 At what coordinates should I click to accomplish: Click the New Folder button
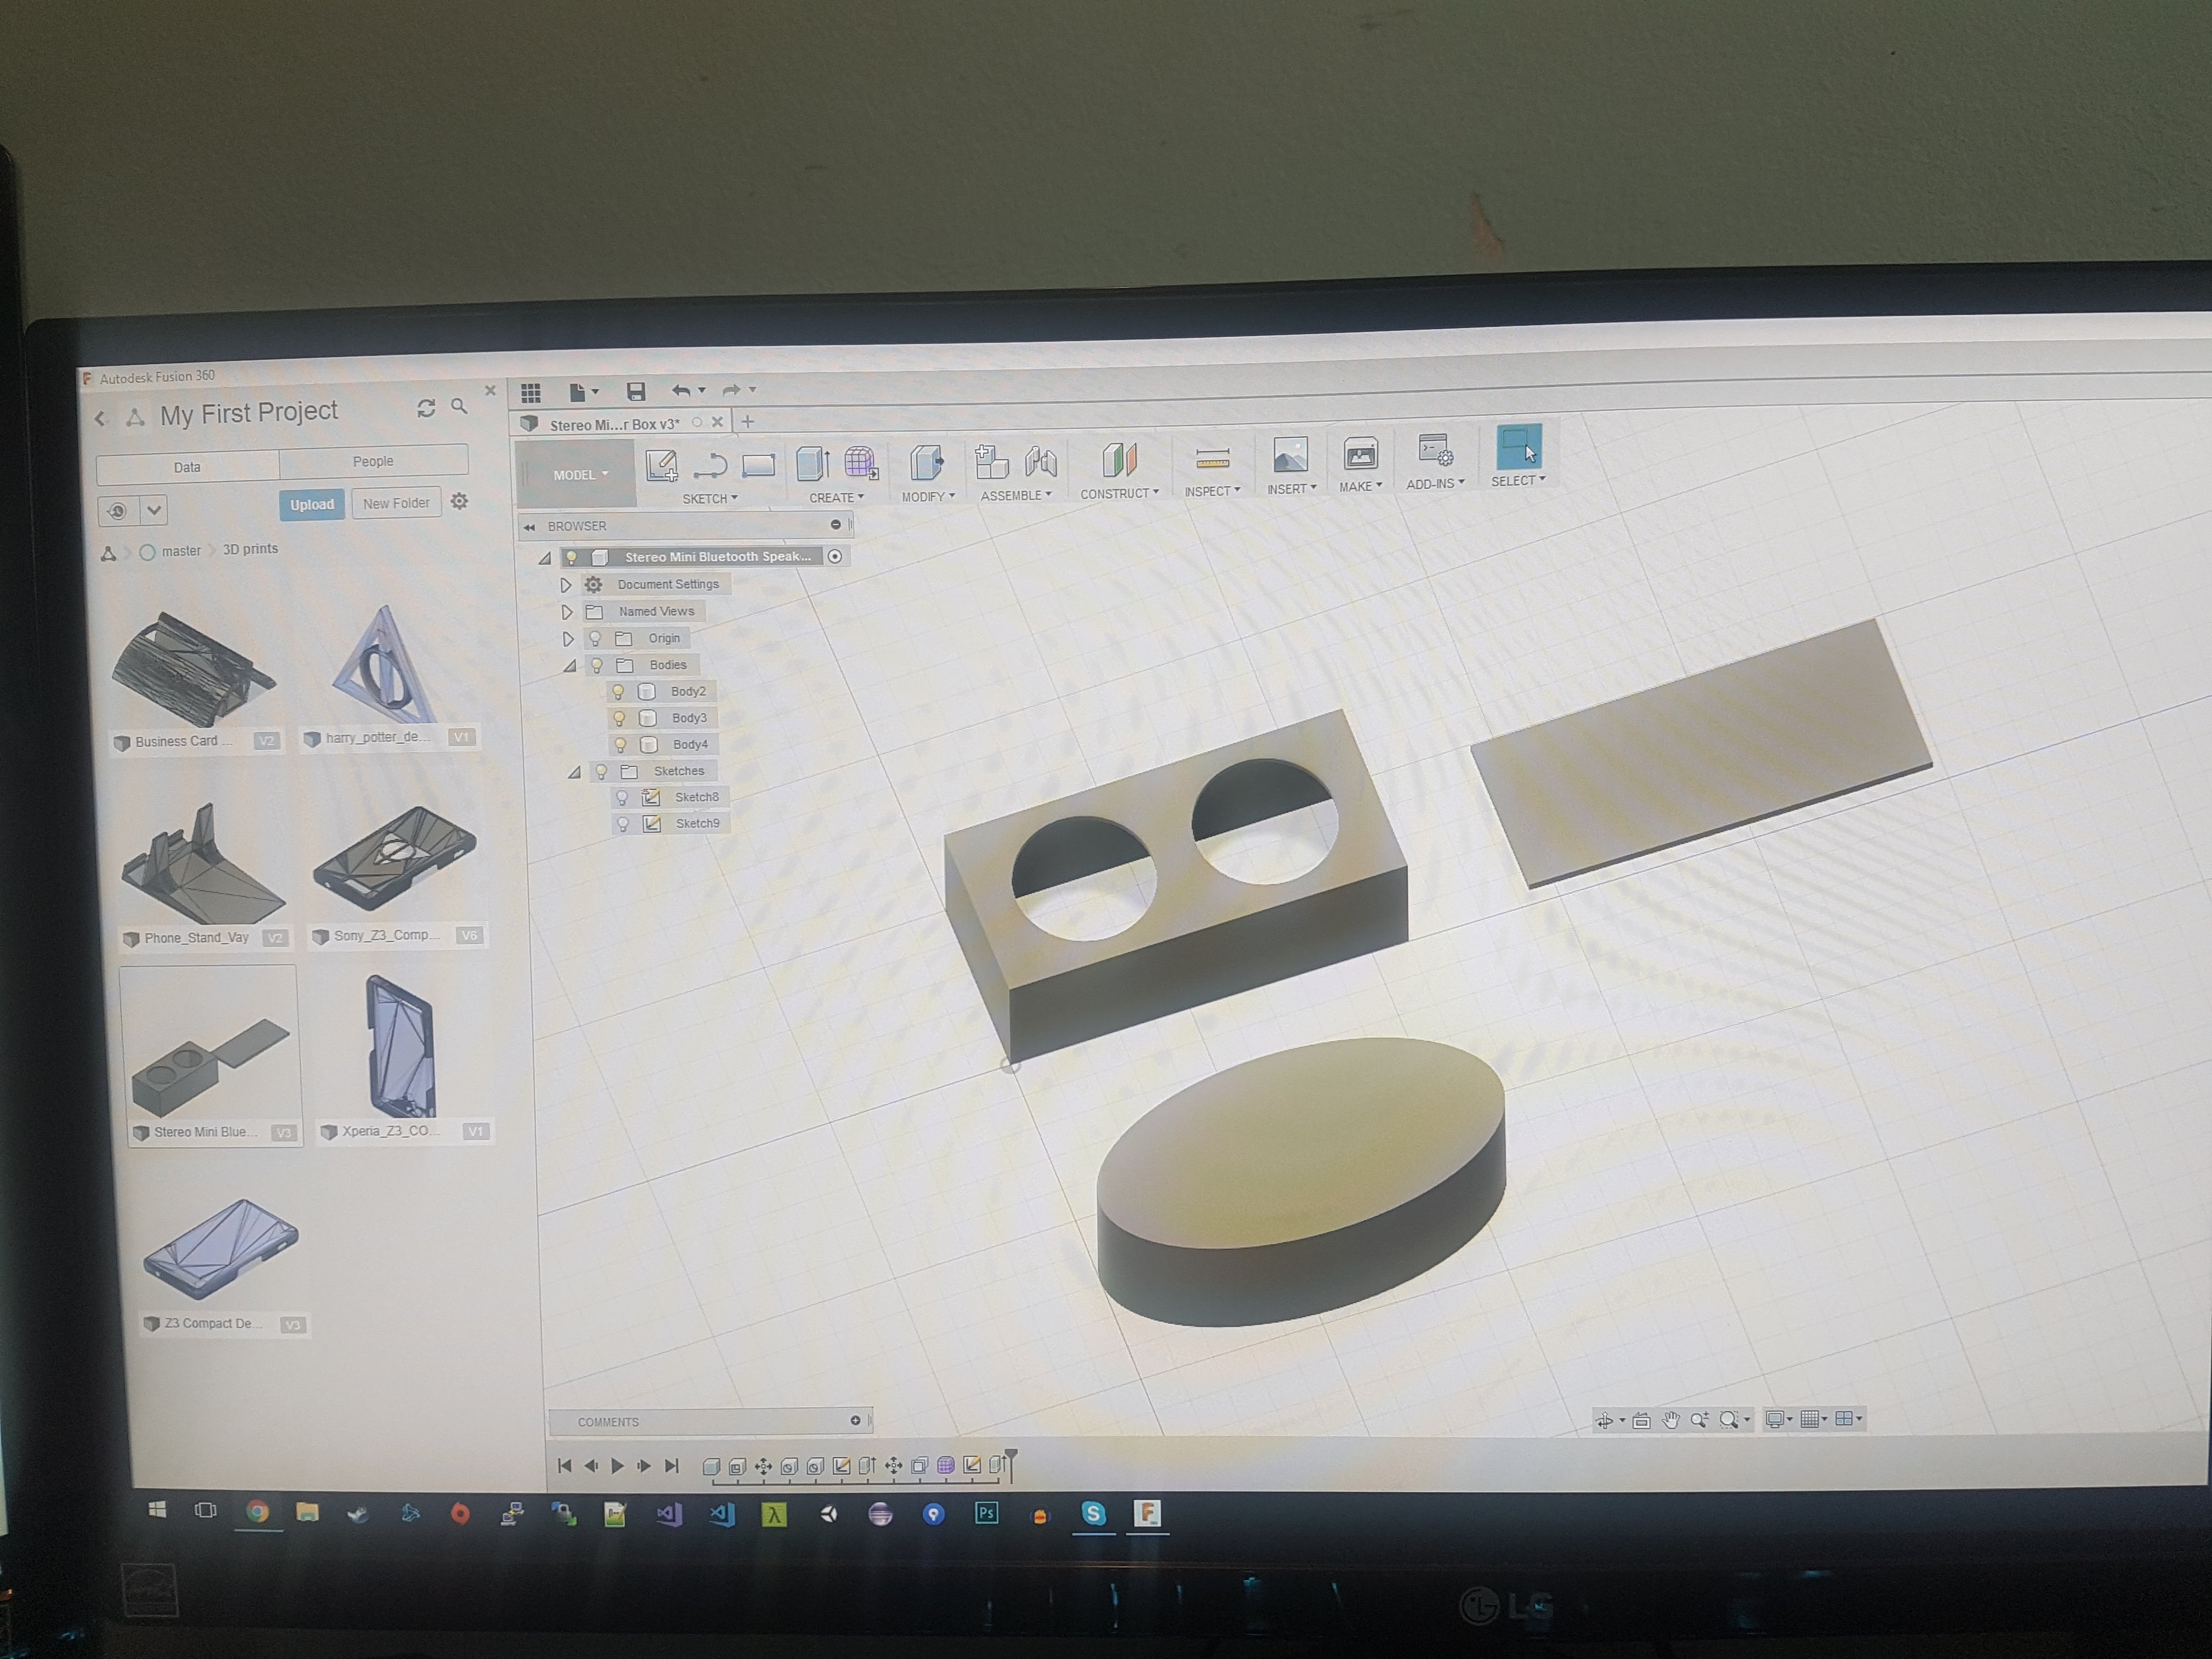pos(396,503)
